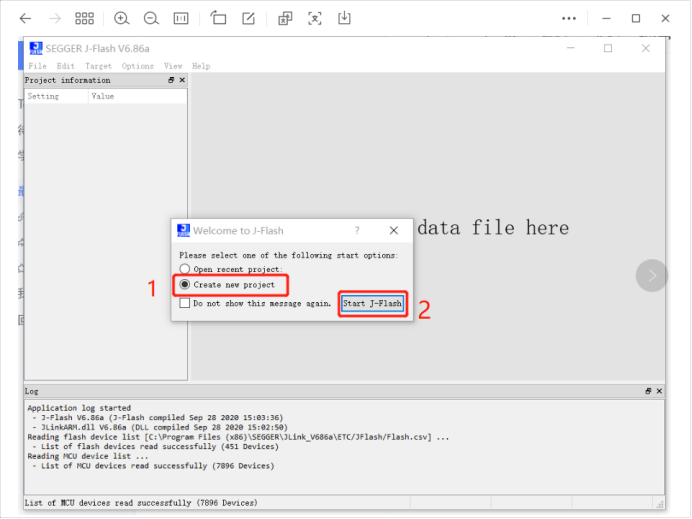
Task: Open the thumbnail grid view icon
Action: [x=84, y=18]
